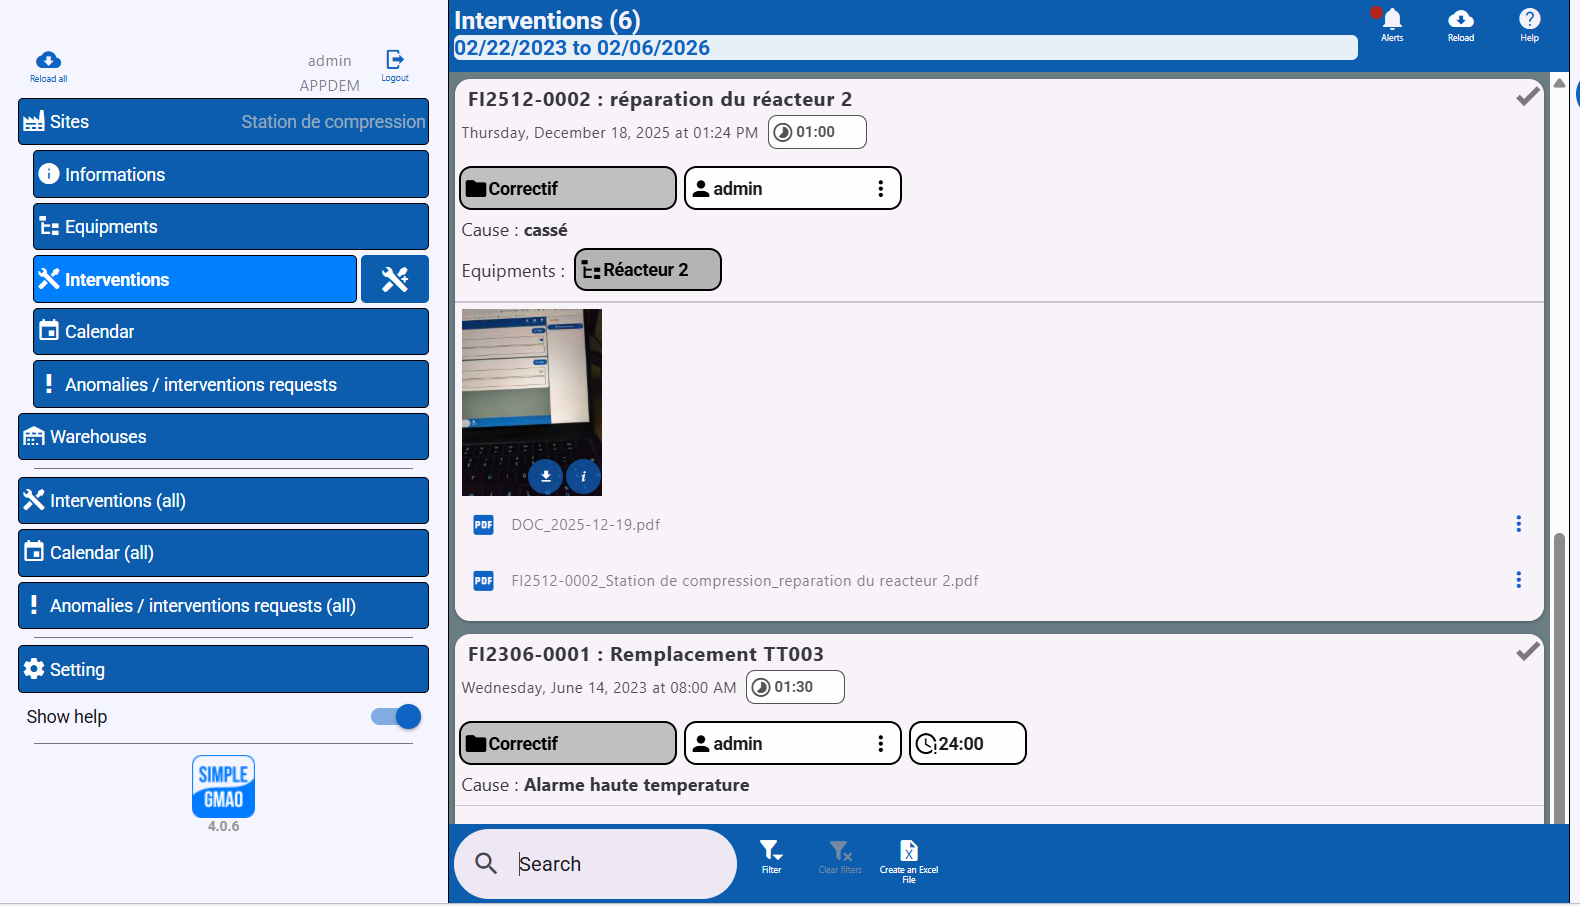The width and height of the screenshot is (1580, 906).
Task: Click the text Cause : cassé
Action: pos(515,230)
